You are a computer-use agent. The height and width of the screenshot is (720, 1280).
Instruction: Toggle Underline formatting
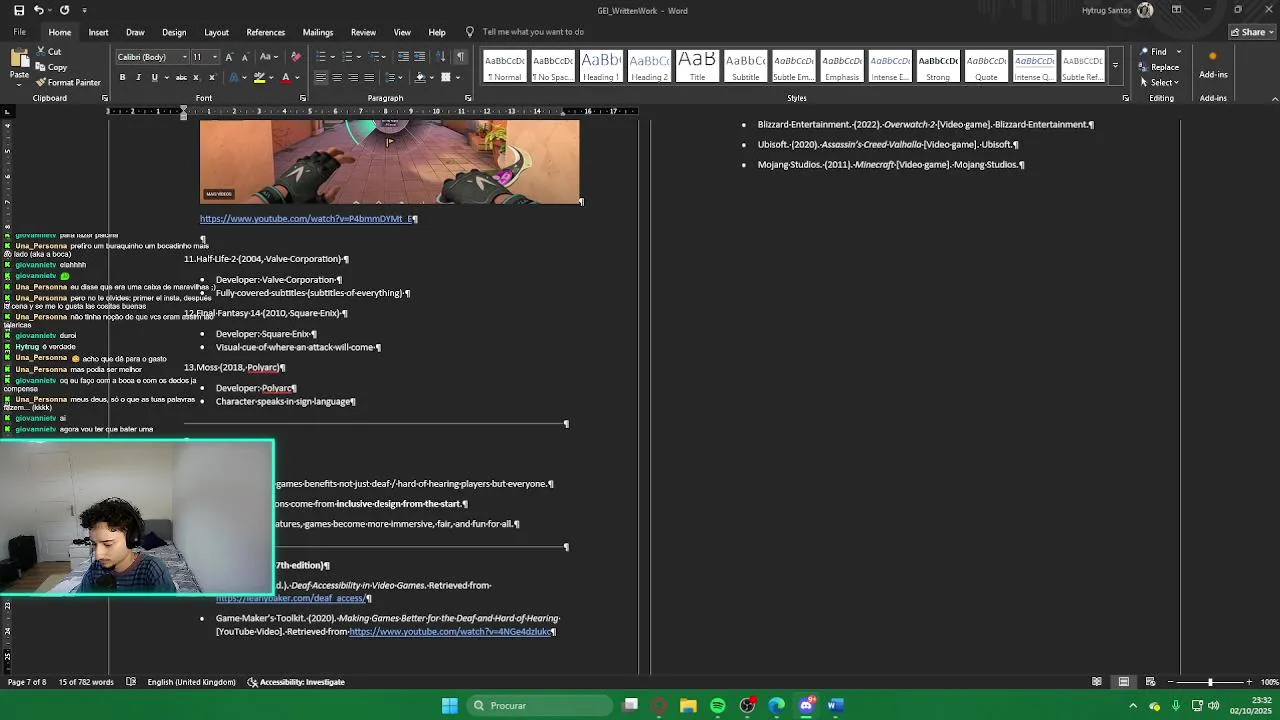155,78
